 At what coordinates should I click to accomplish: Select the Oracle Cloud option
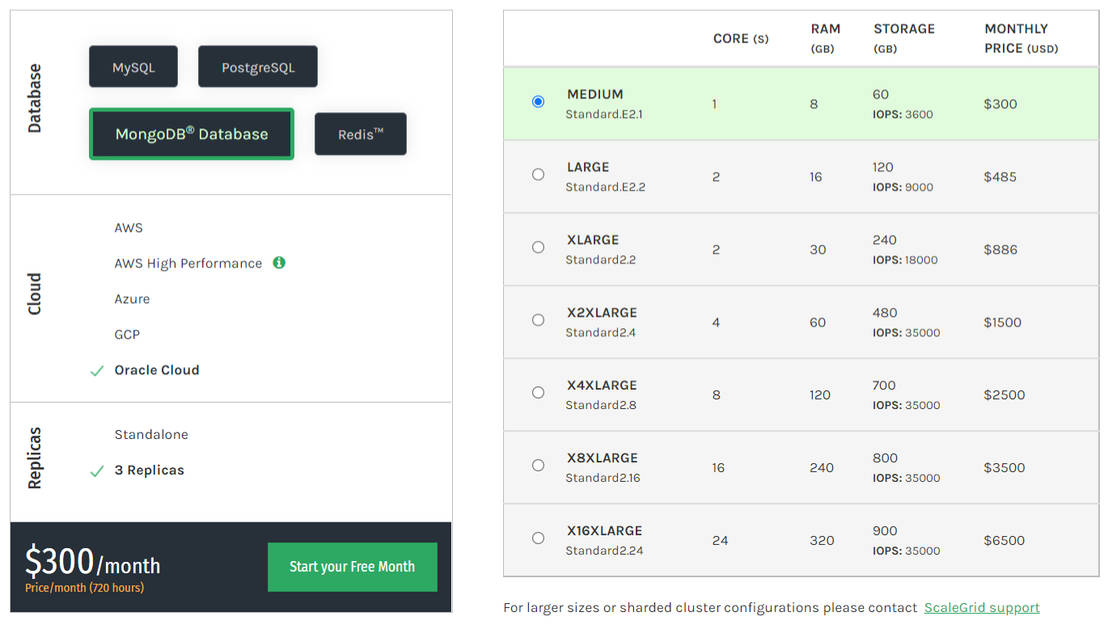[x=156, y=370]
